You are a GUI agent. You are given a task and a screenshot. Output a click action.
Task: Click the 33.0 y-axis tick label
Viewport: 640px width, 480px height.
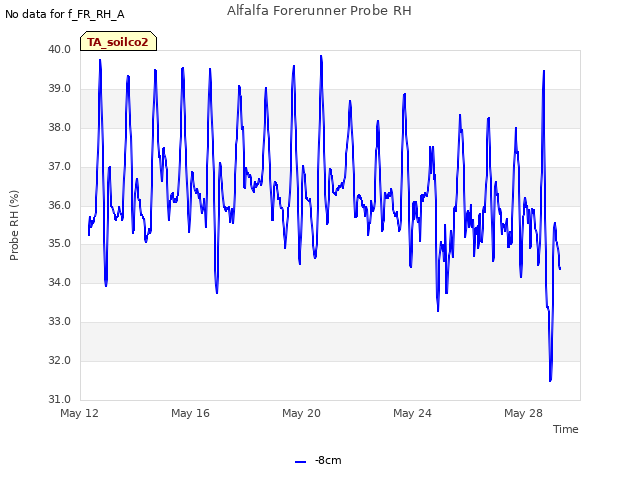pyautogui.click(x=60, y=322)
